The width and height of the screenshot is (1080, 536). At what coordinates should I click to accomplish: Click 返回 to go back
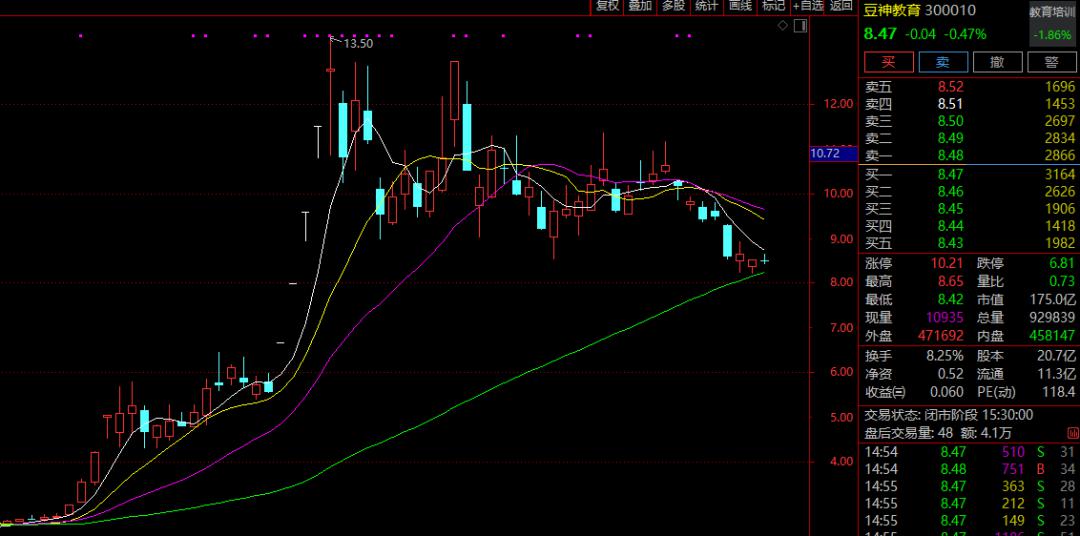(x=841, y=6)
